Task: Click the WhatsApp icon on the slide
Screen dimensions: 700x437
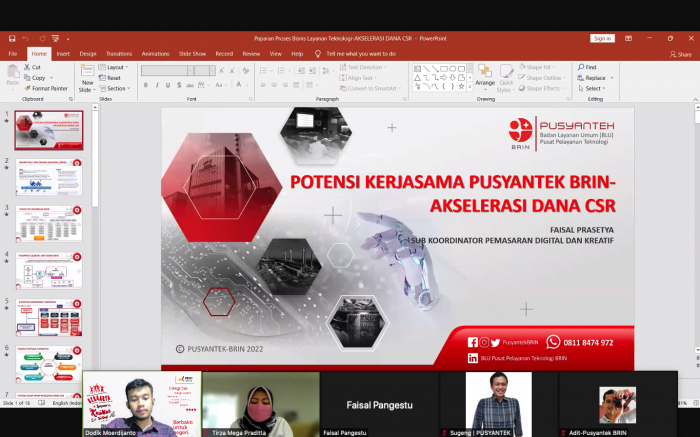Action: click(553, 342)
